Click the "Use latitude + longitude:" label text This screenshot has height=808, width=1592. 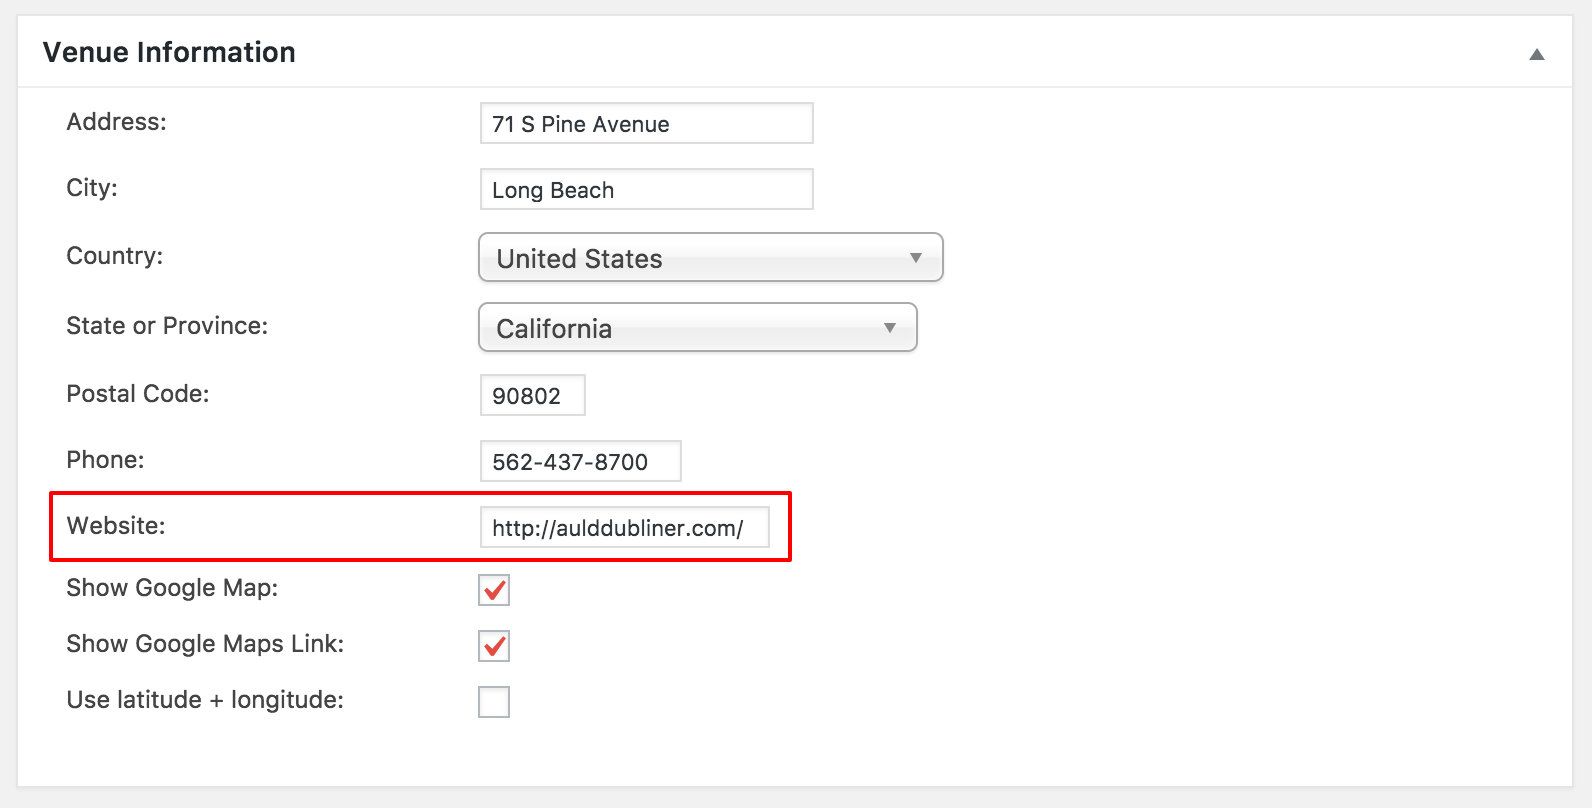(205, 700)
